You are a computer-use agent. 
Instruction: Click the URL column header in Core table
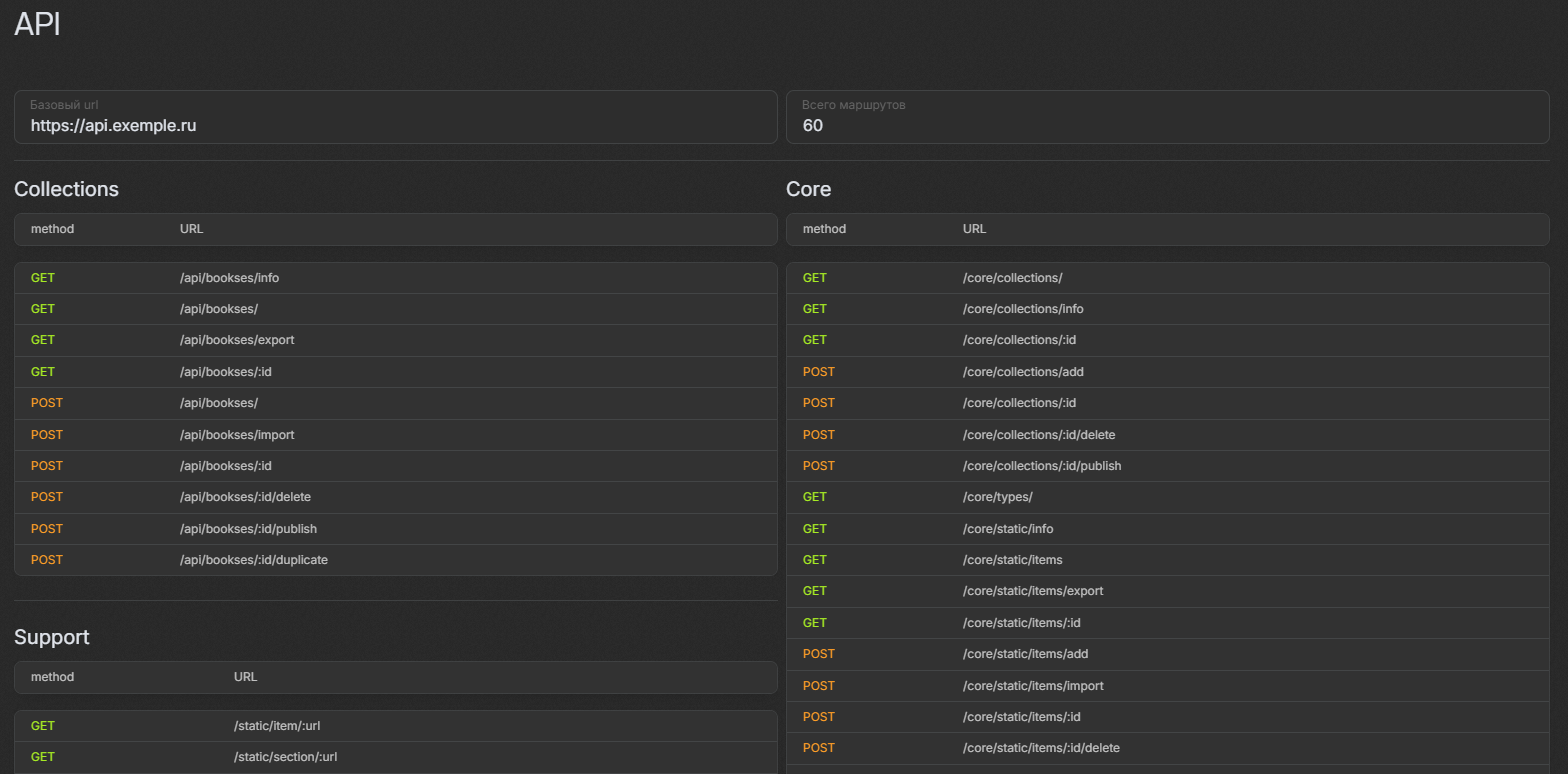(974, 229)
